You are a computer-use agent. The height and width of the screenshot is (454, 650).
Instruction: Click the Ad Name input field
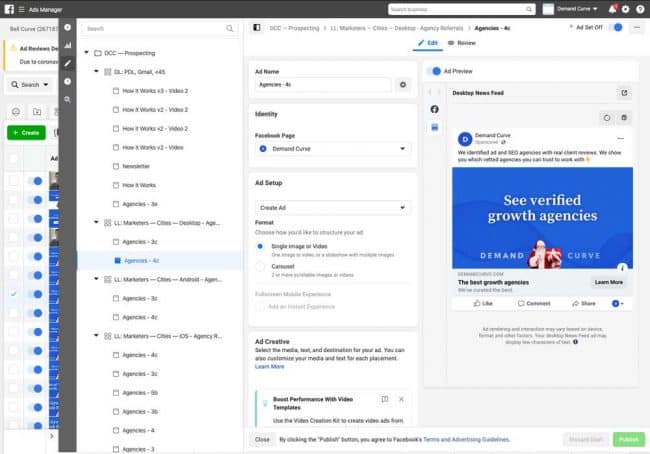pyautogui.click(x=322, y=85)
